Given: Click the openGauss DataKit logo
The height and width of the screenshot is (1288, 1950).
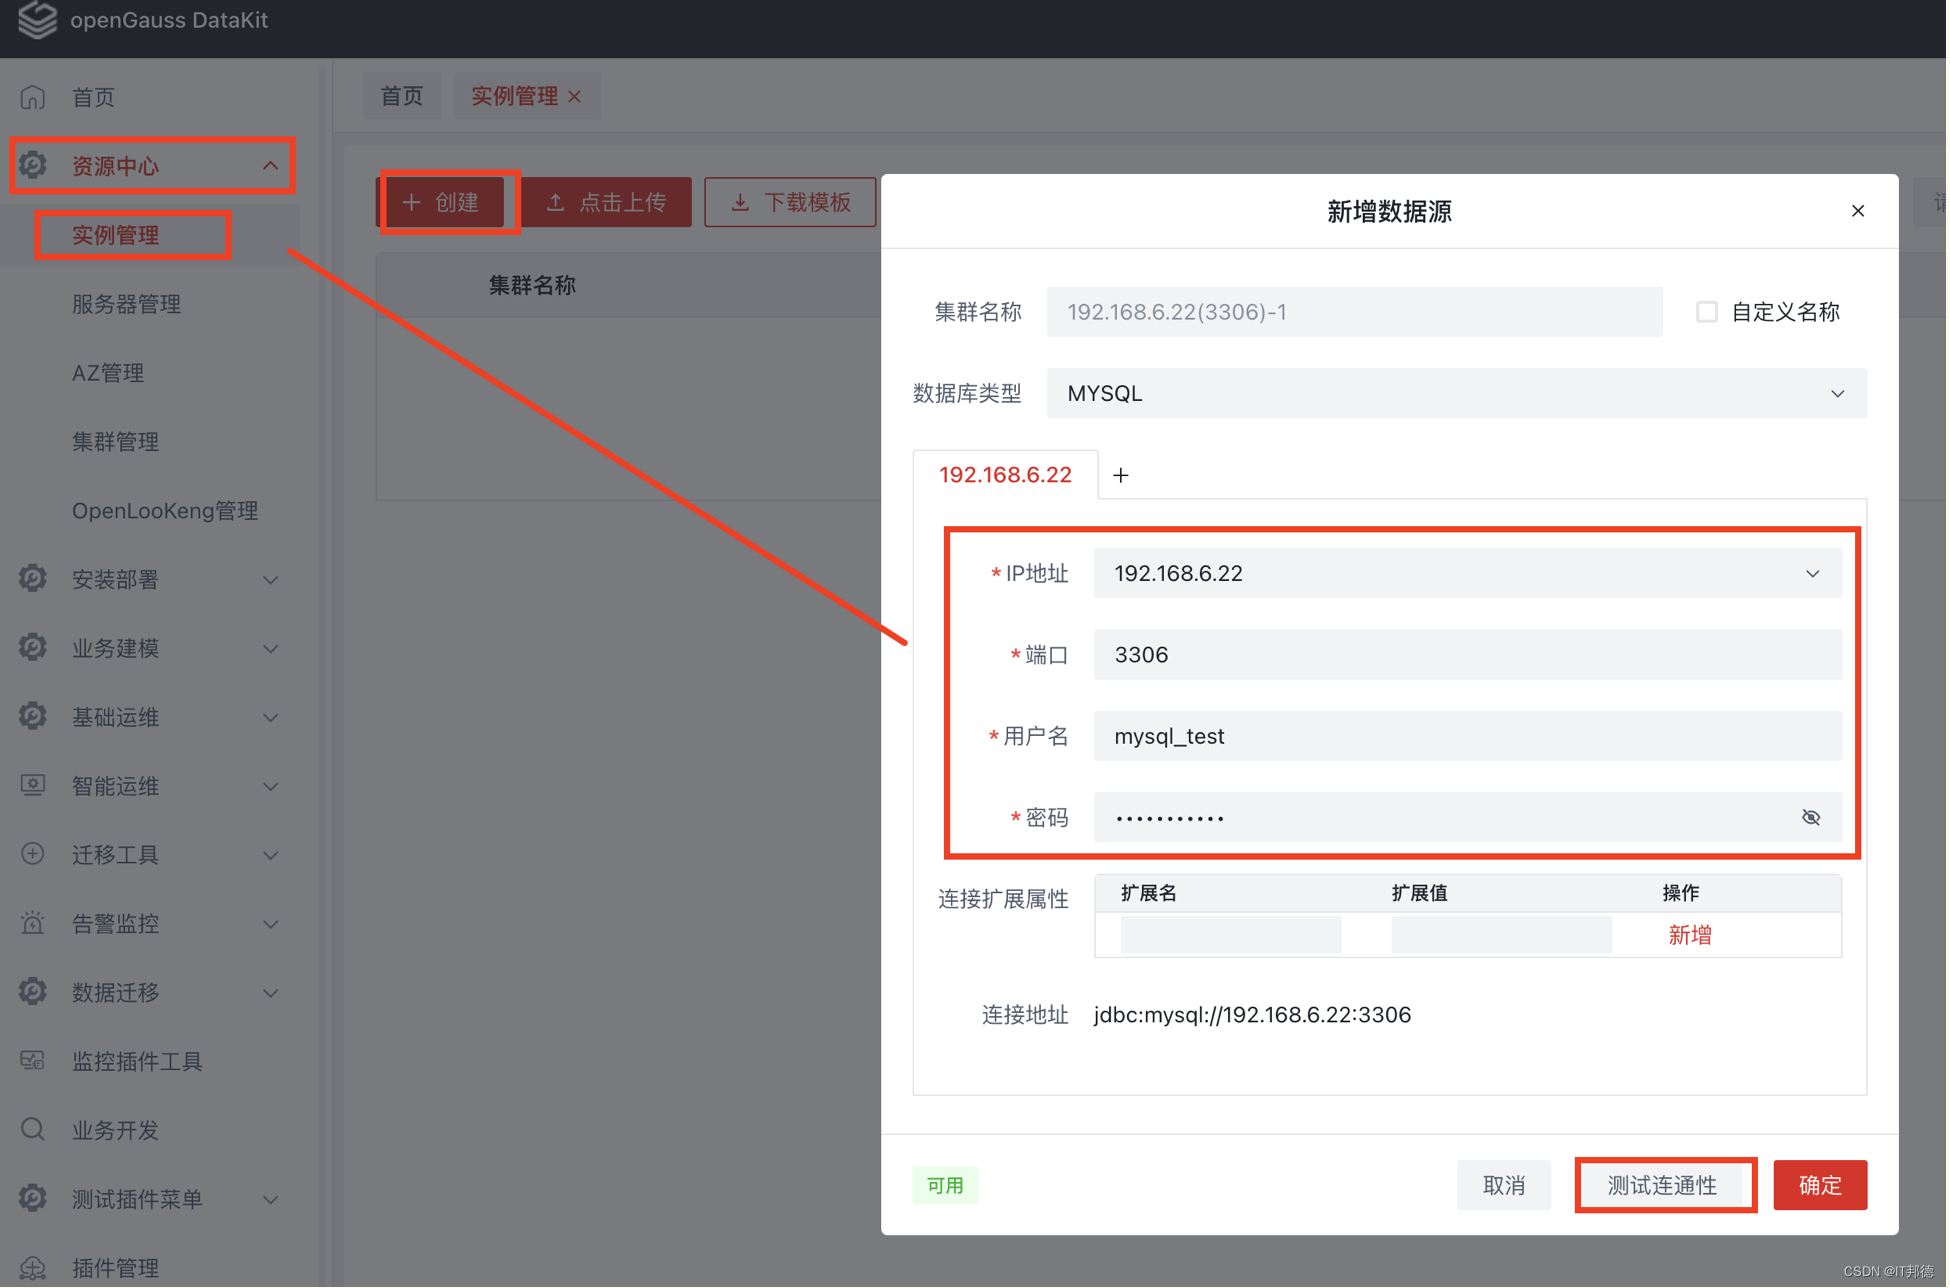Looking at the screenshot, I should coord(37,21).
